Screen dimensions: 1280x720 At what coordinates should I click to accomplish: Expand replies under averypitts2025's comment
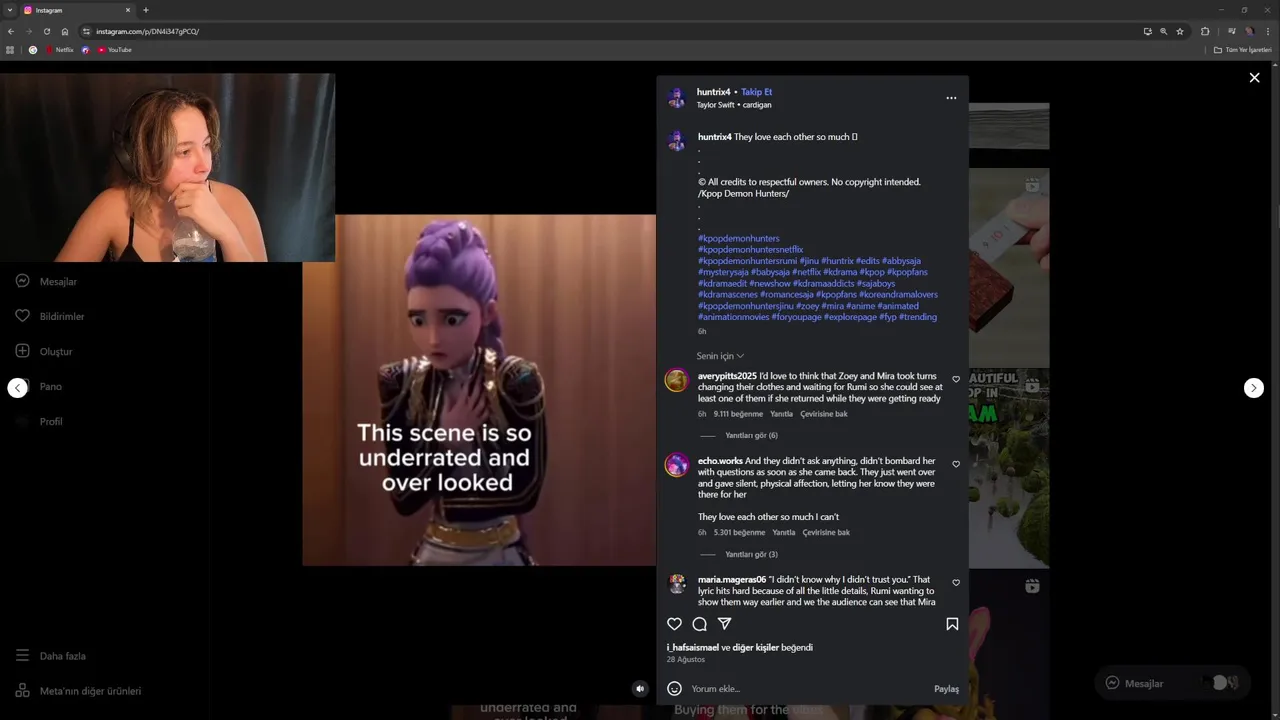(x=751, y=436)
